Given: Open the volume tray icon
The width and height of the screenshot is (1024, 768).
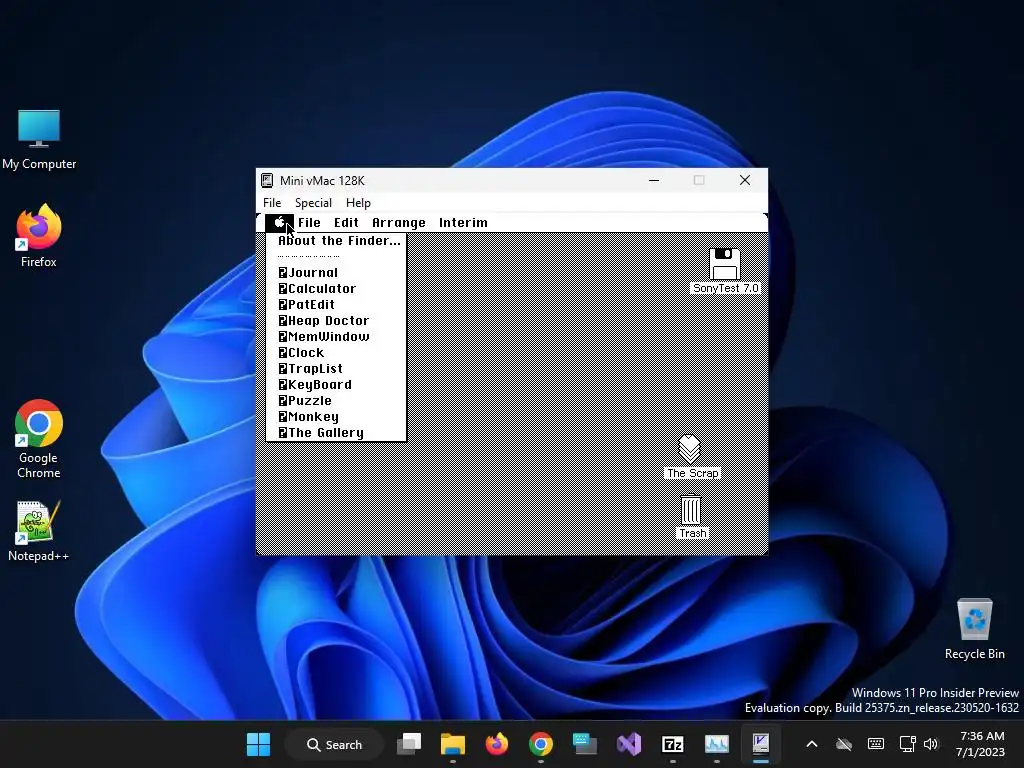Looking at the screenshot, I should coord(931,744).
